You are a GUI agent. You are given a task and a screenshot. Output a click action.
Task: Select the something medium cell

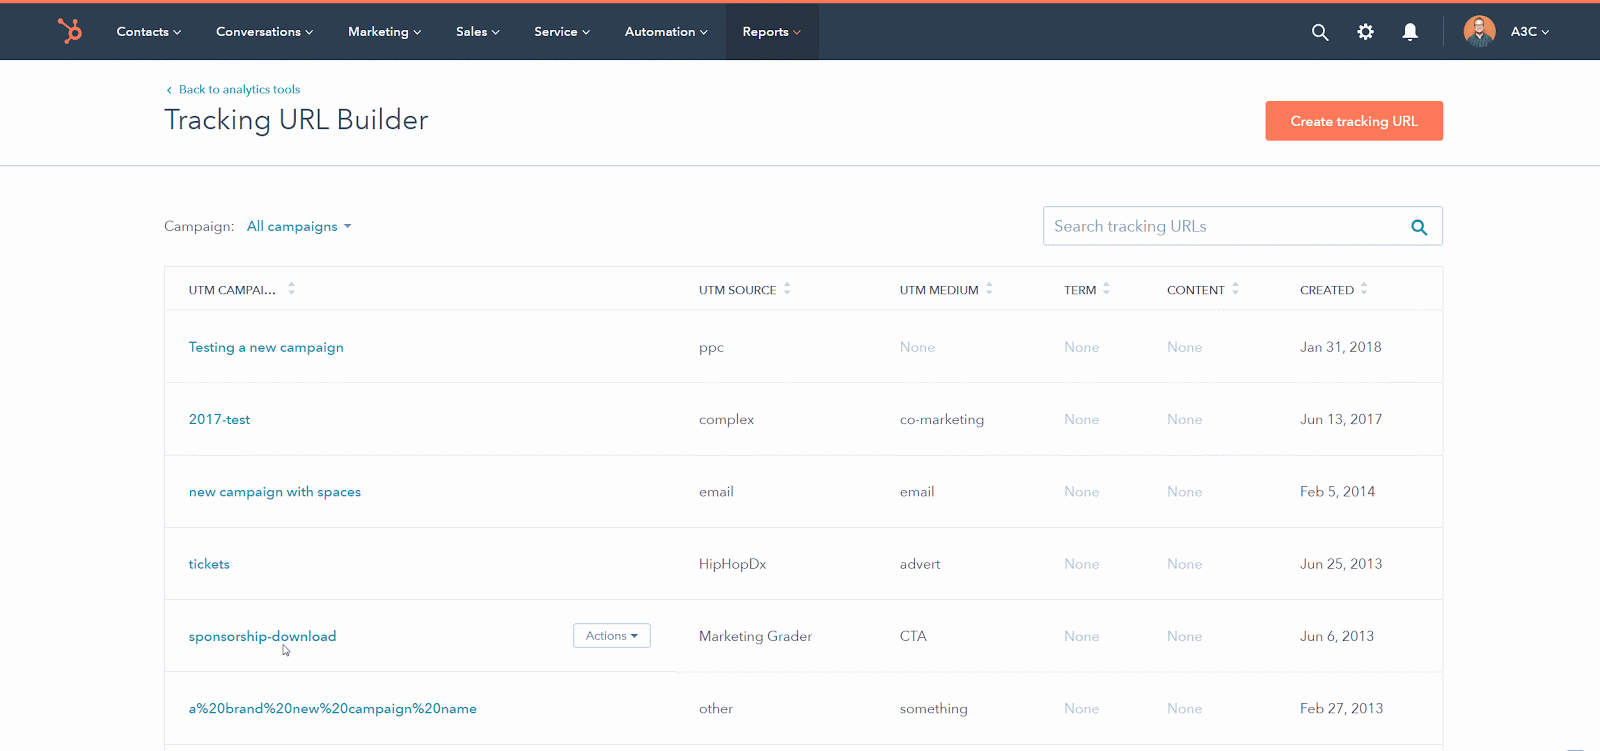(934, 709)
